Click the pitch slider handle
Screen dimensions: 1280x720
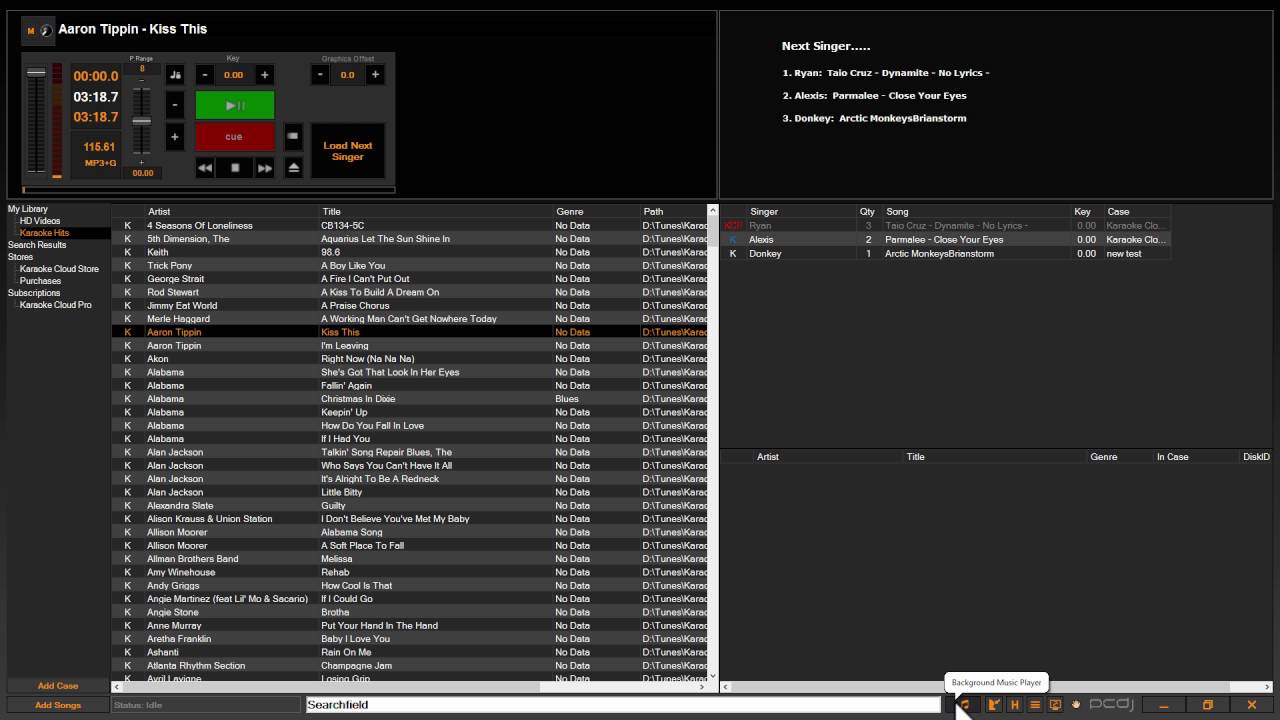point(142,121)
